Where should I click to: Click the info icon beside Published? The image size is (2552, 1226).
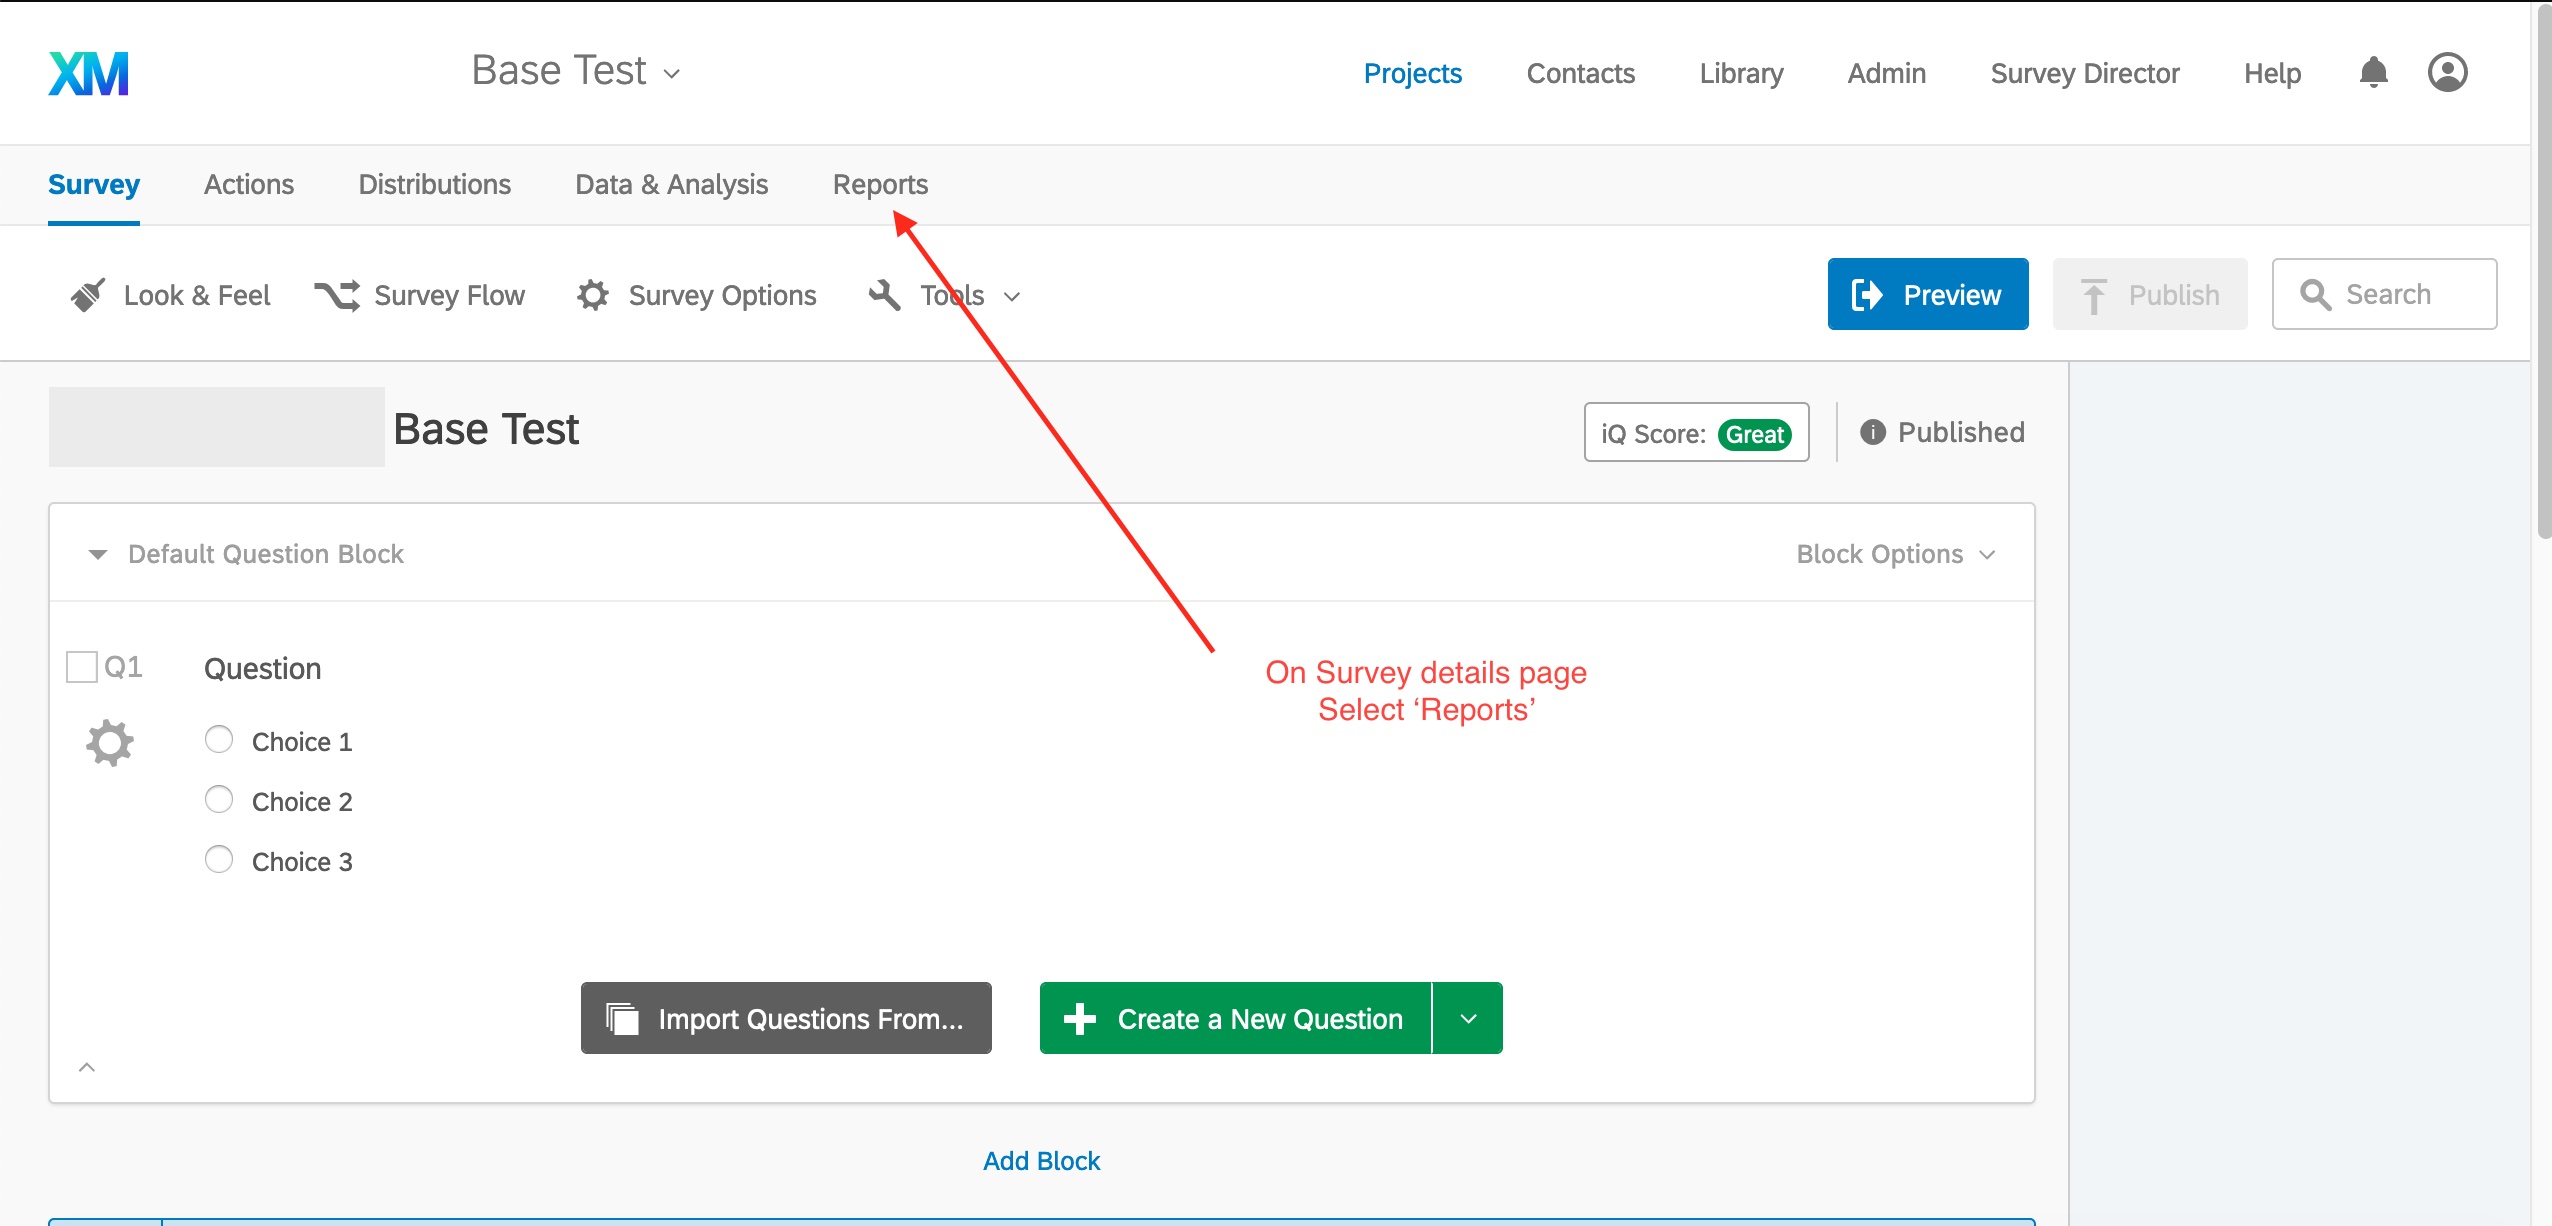pos(1872,432)
